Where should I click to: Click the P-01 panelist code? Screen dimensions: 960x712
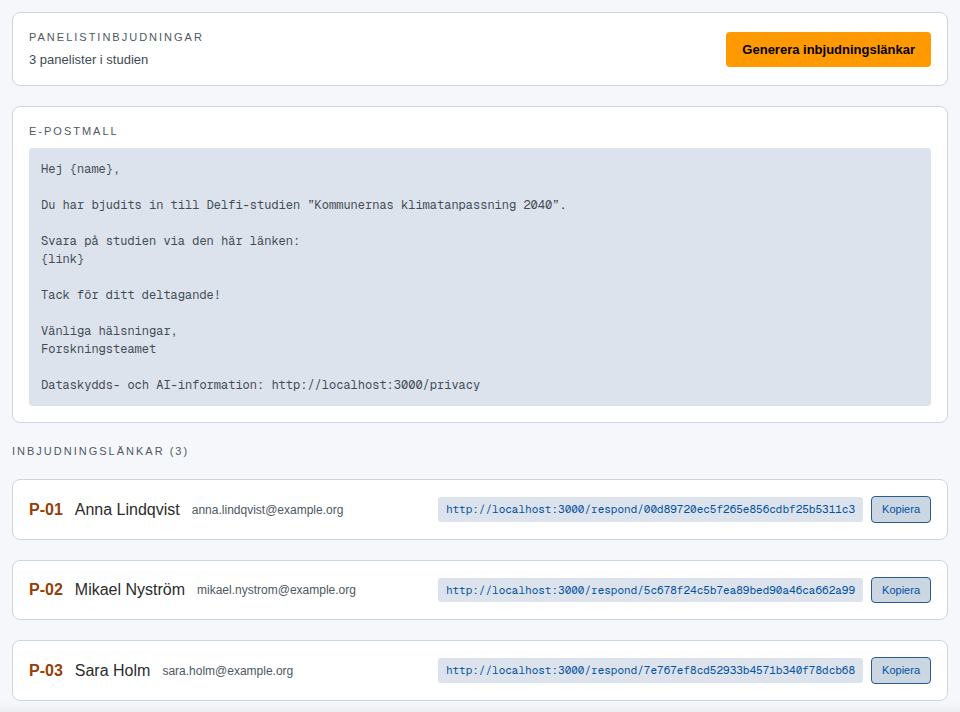tap(46, 509)
